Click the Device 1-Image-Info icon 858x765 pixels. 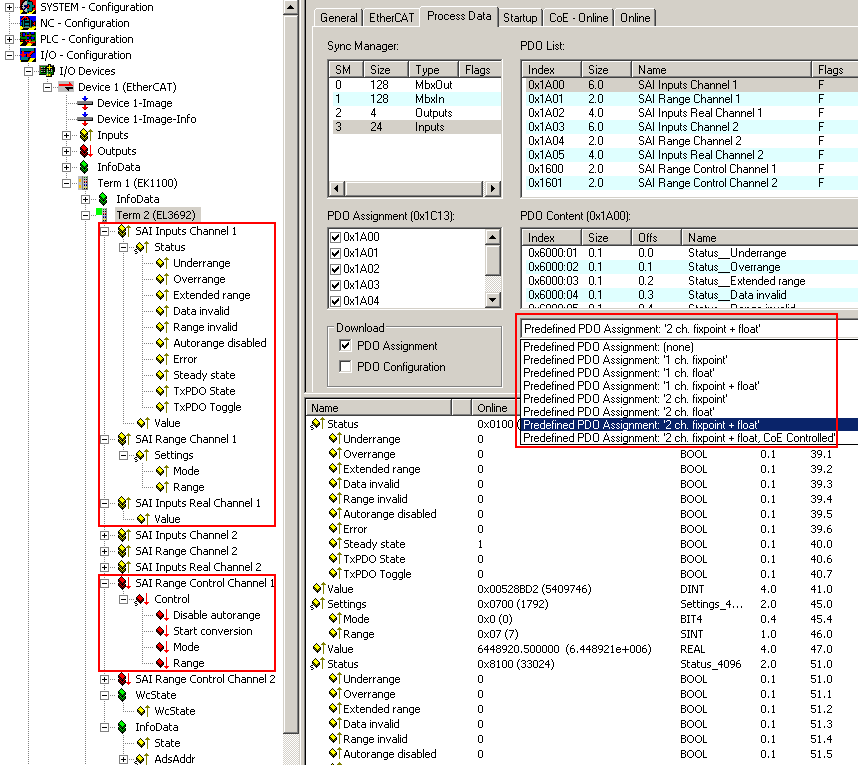84,119
